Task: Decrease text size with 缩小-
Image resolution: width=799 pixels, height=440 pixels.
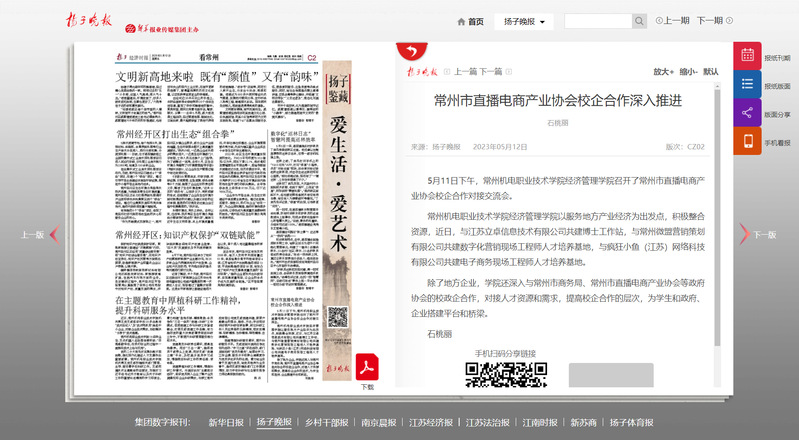Action: (687, 72)
